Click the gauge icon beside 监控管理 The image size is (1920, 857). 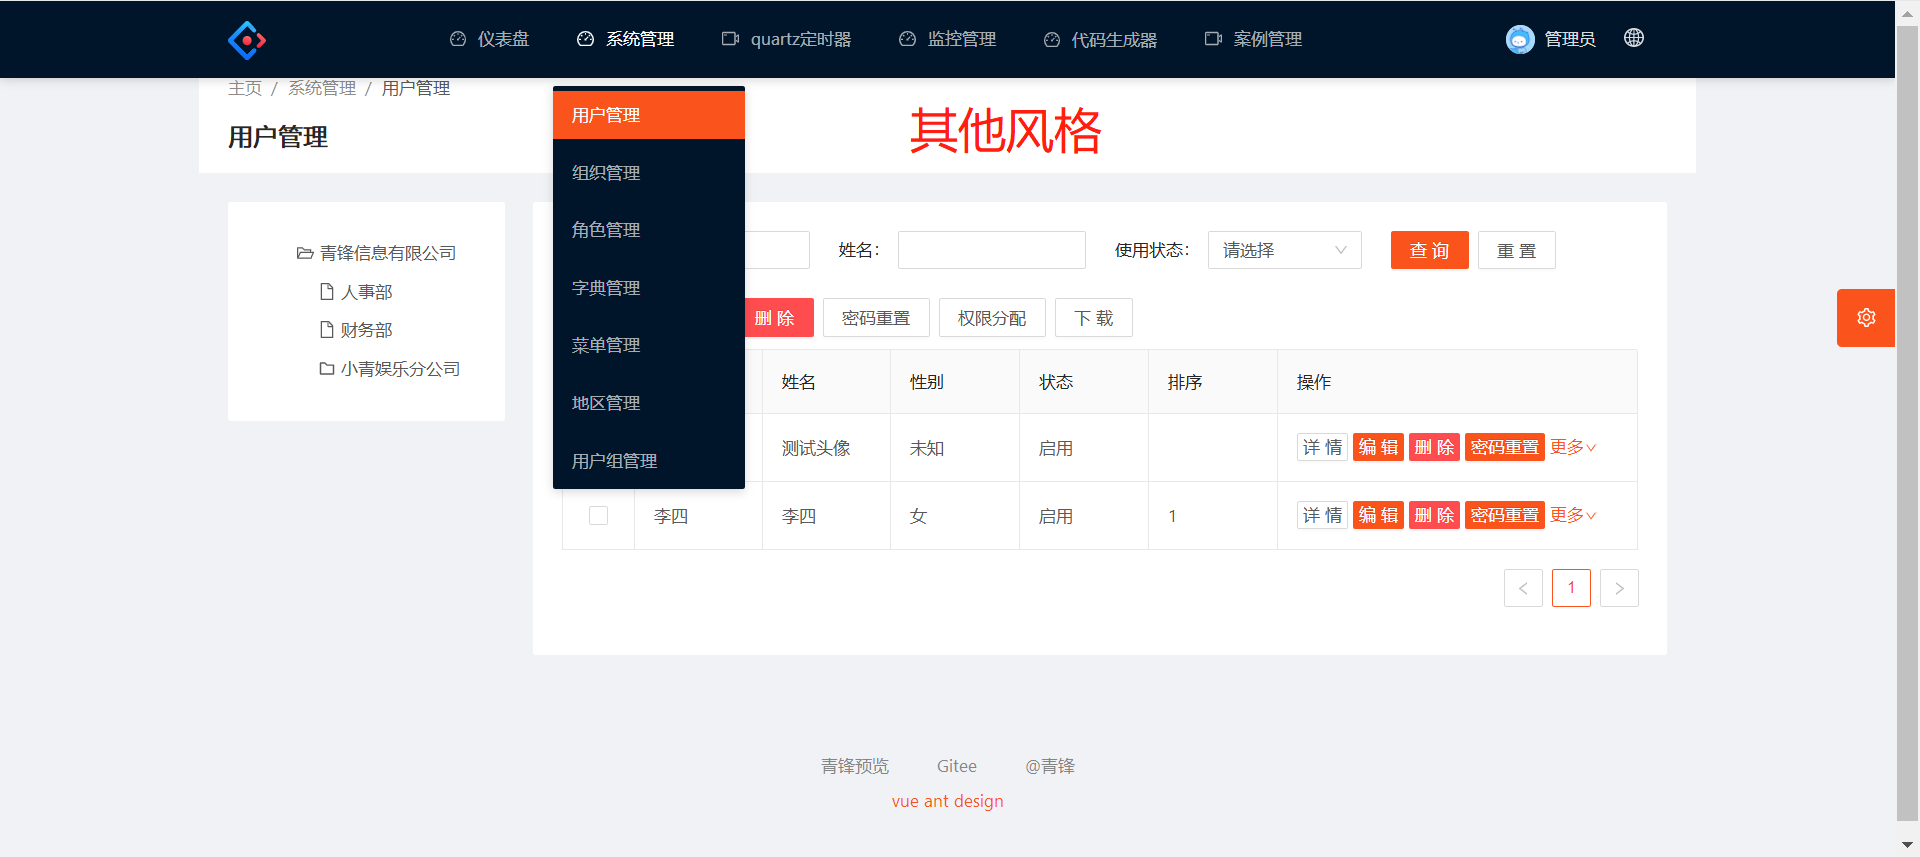907,39
